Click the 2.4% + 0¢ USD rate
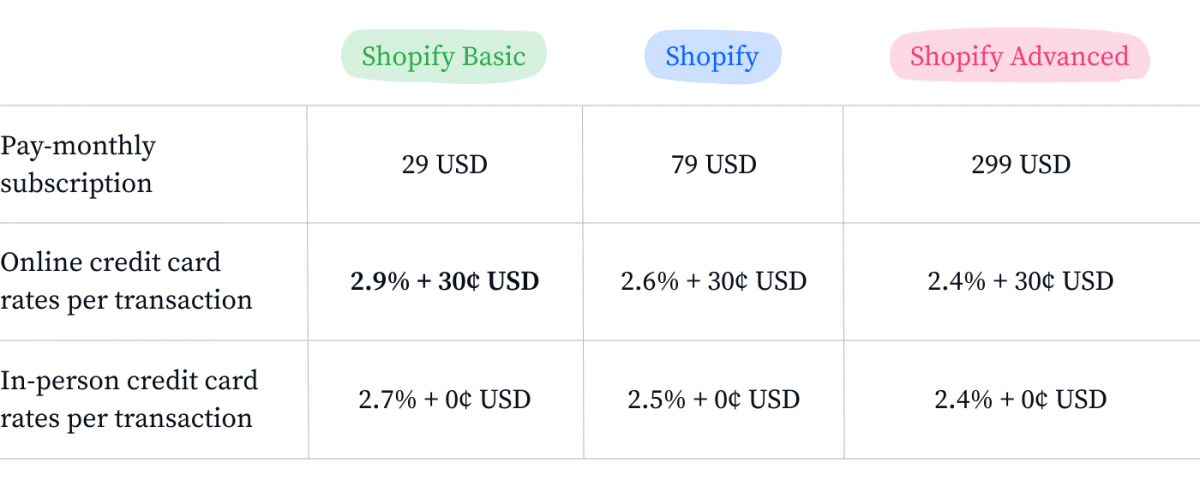This screenshot has height=487, width=1200. pyautogui.click(x=1021, y=400)
